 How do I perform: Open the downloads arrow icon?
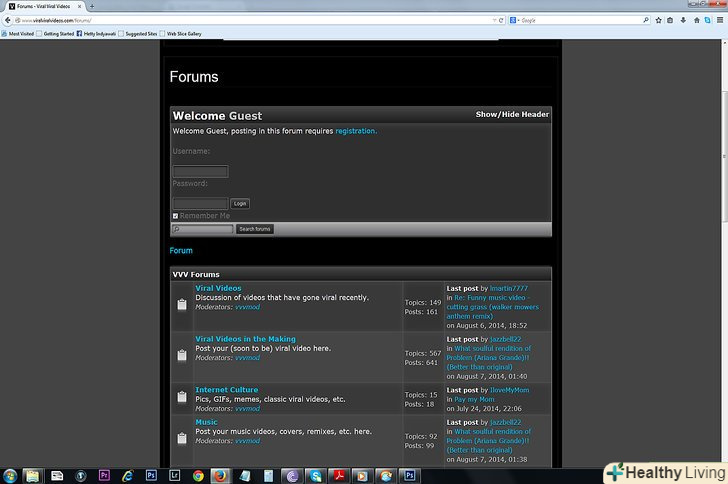[x=683, y=20]
